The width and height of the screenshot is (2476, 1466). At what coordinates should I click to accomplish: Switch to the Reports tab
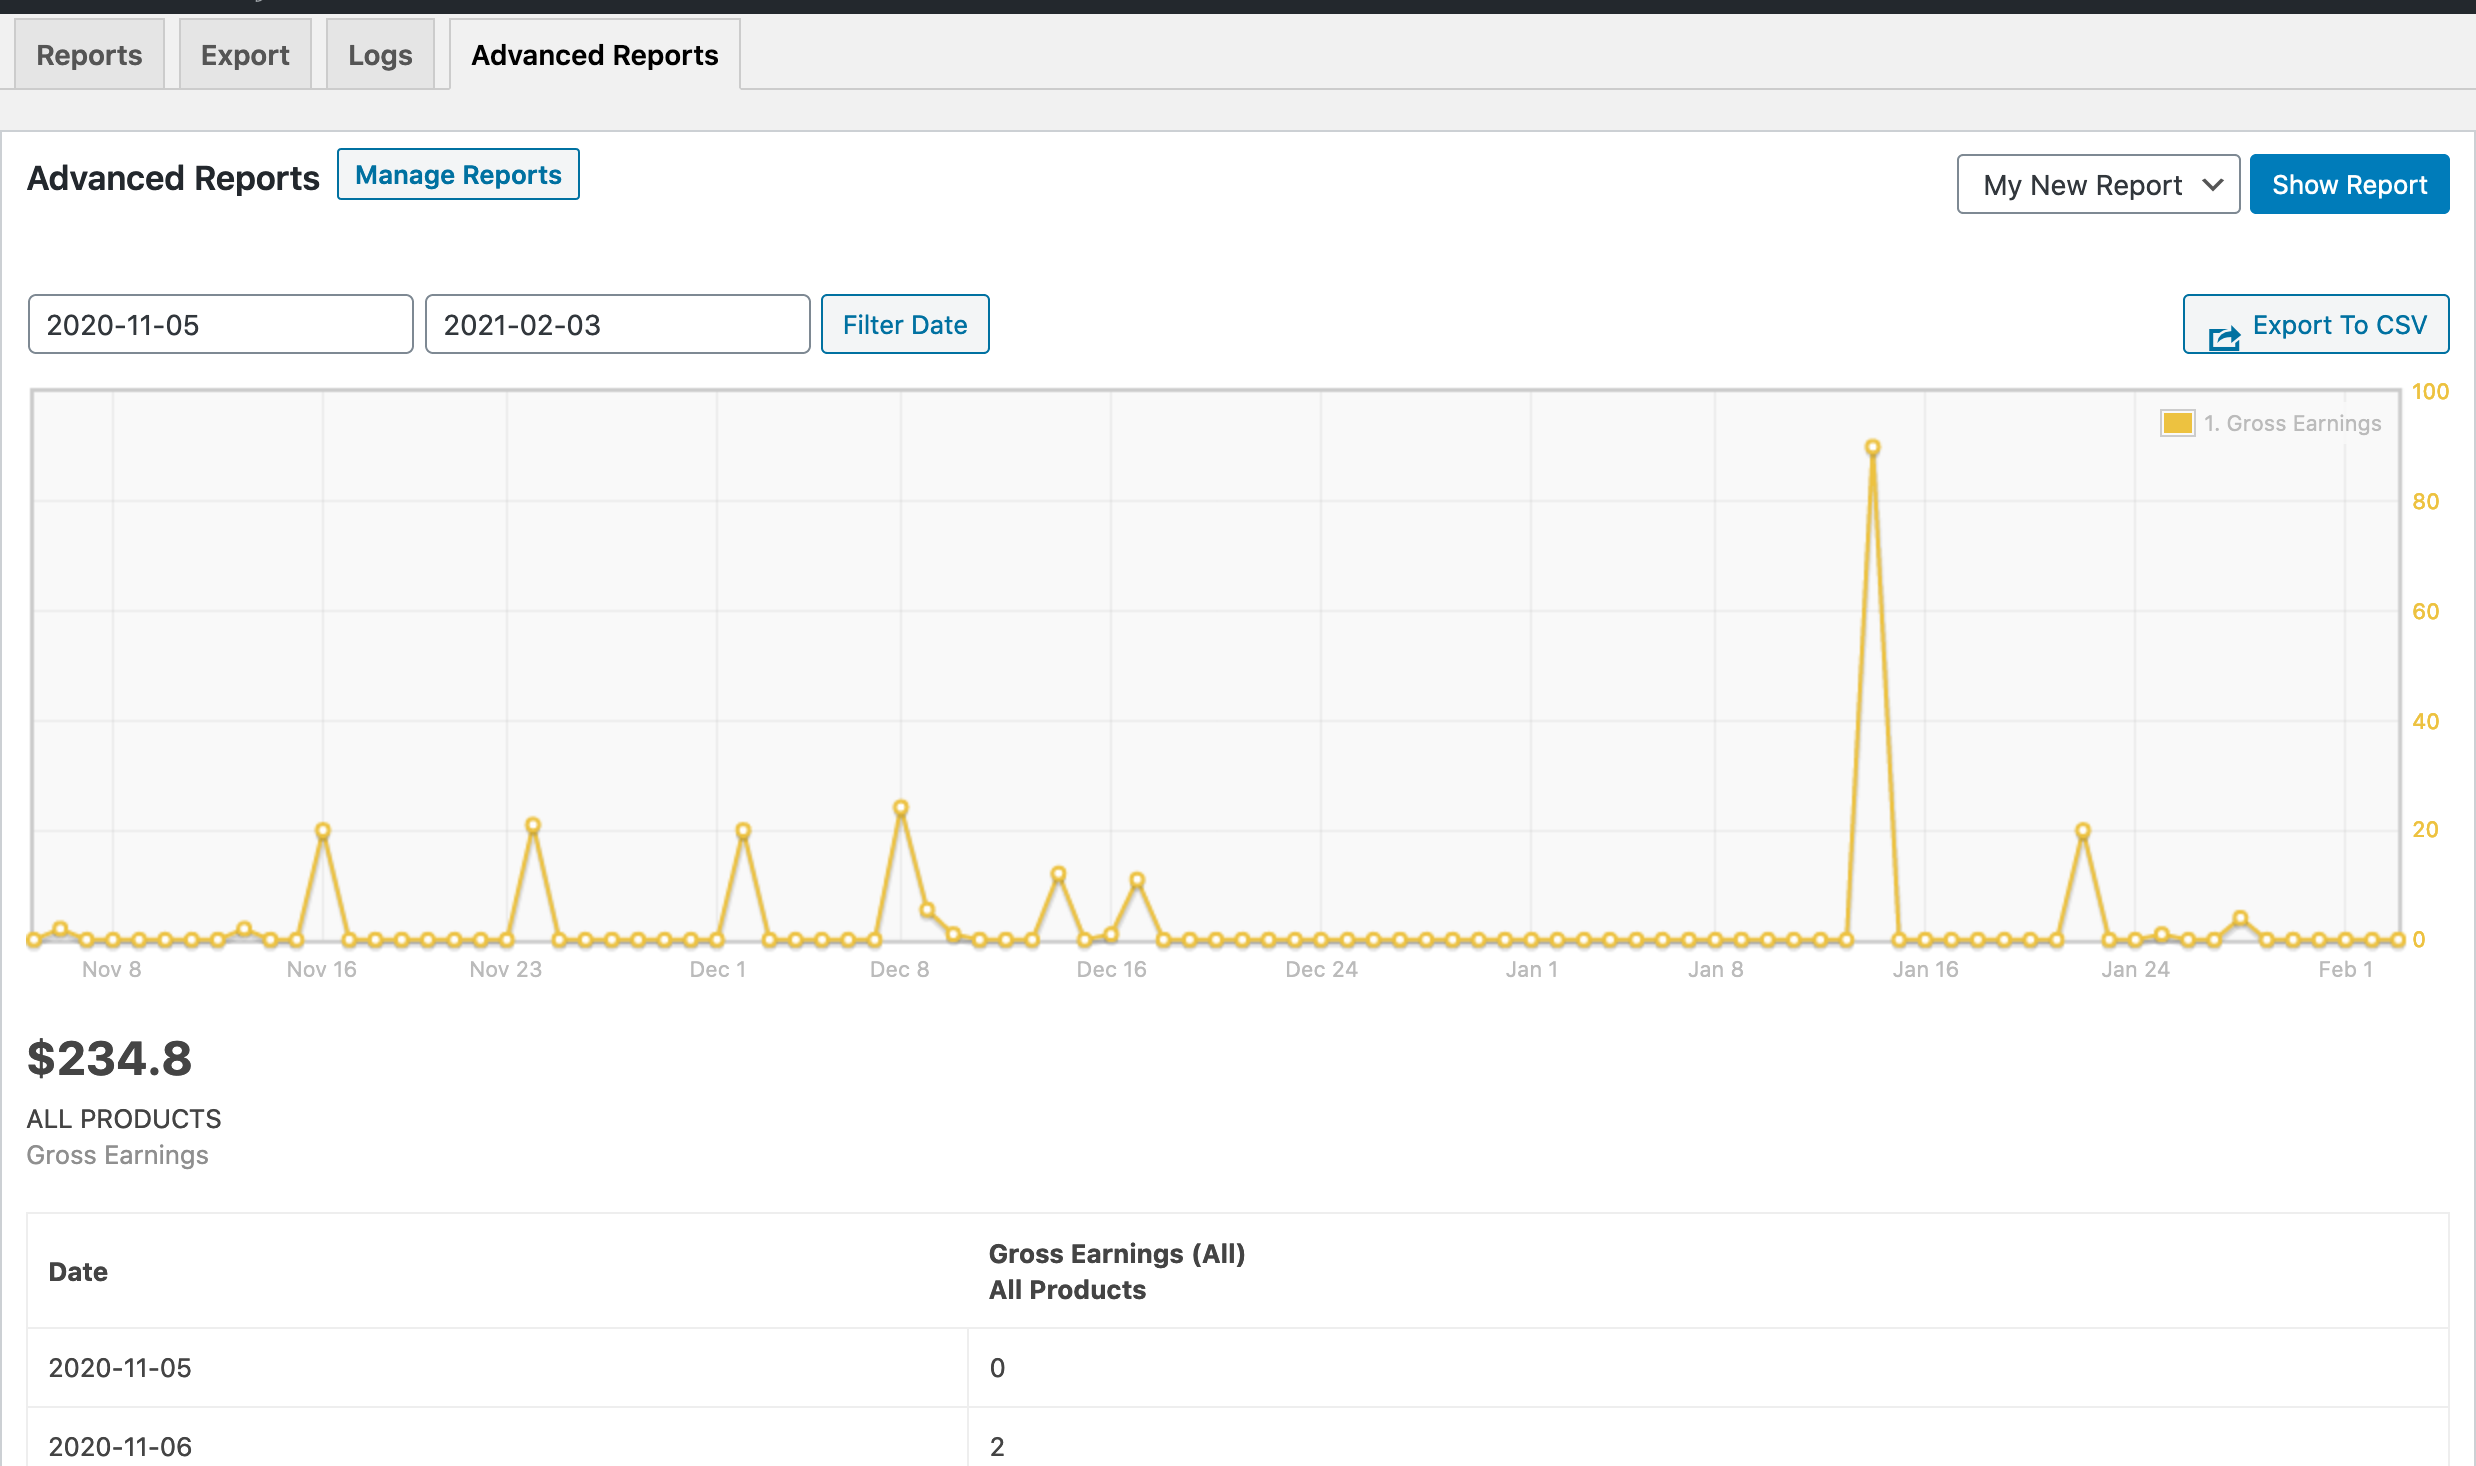point(89,55)
